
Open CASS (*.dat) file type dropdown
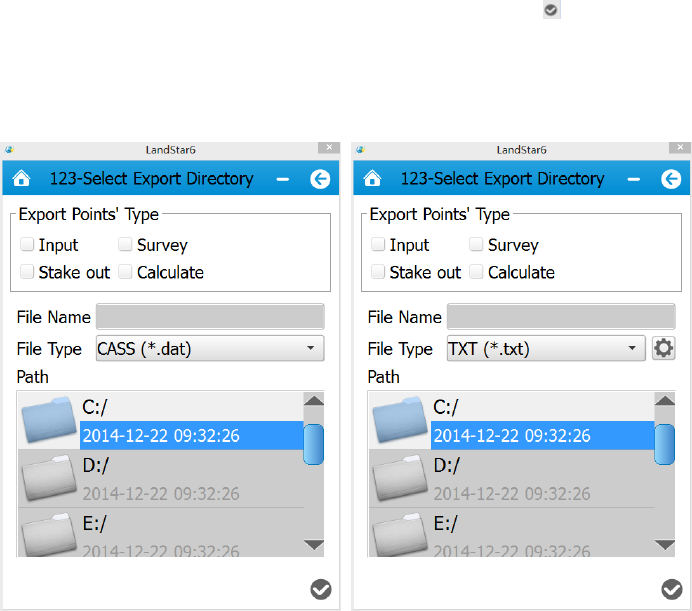pyautogui.click(x=210, y=349)
